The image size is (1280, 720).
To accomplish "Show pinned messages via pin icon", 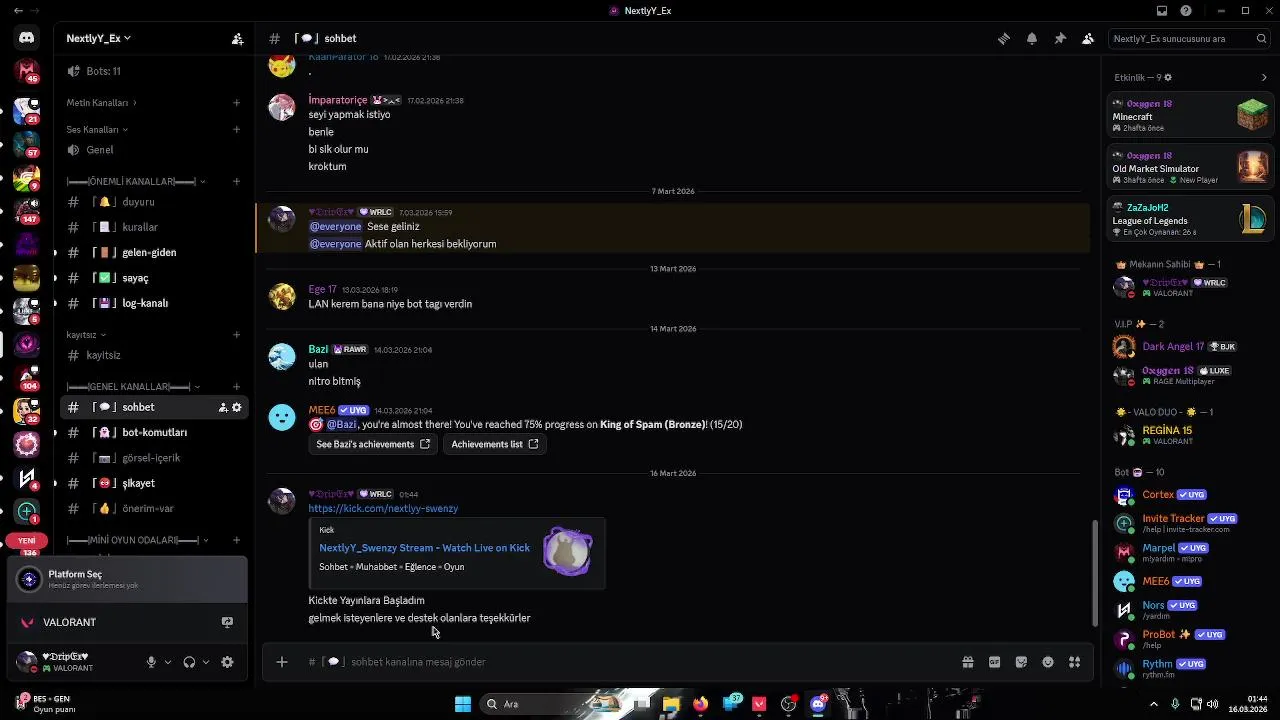I will click(1059, 38).
